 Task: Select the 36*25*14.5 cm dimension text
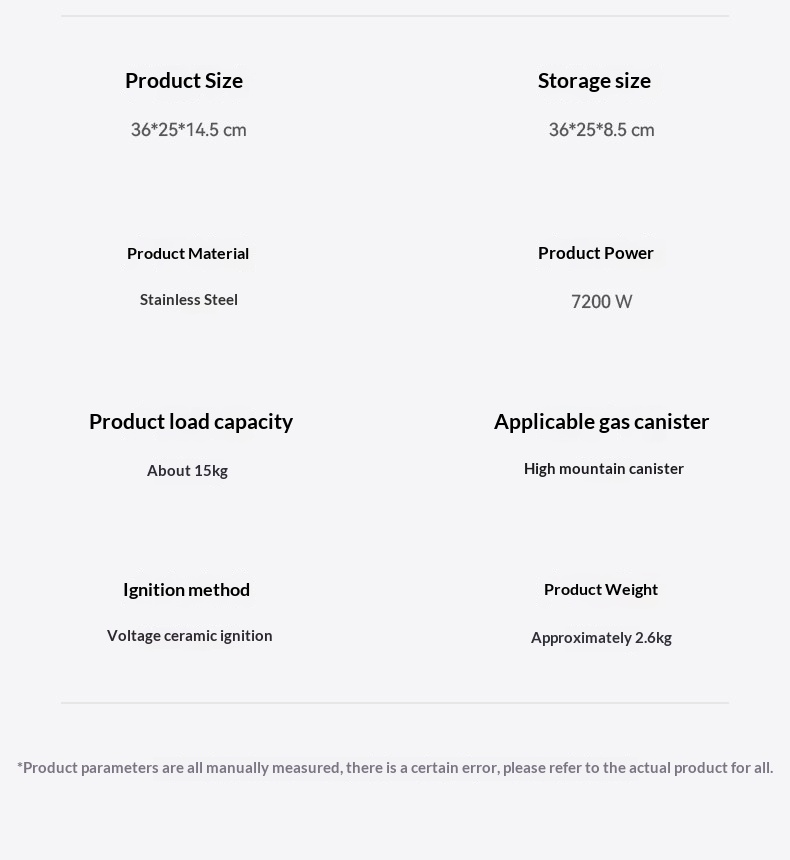pyautogui.click(x=188, y=130)
